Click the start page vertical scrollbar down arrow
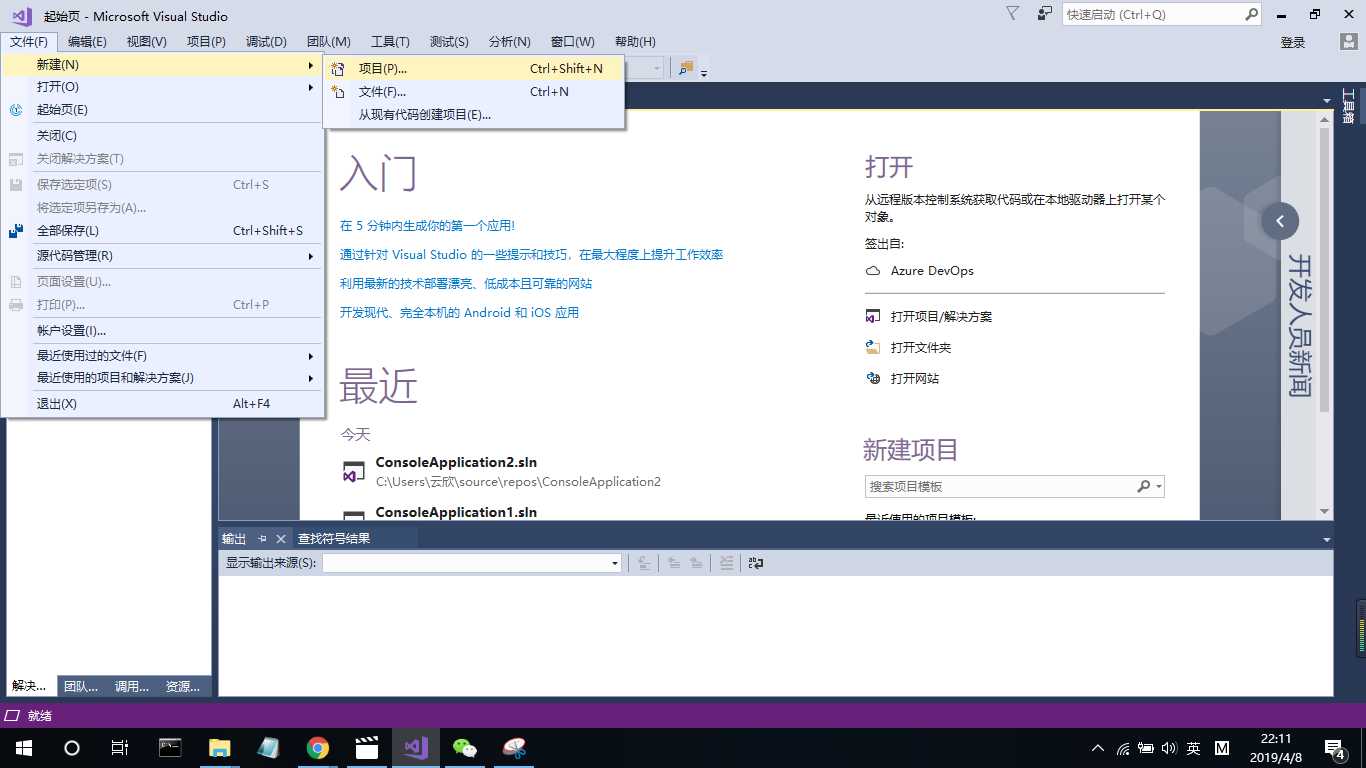This screenshot has width=1366, height=768. tap(1325, 511)
